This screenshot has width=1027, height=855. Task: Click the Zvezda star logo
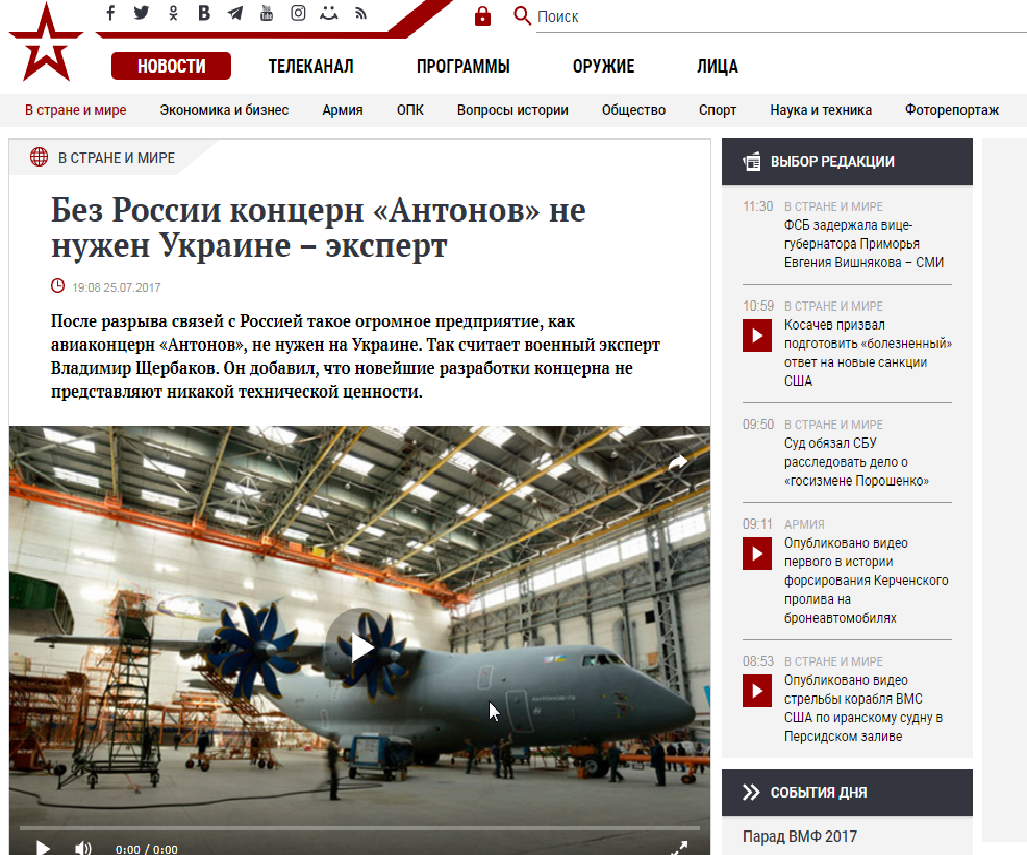coord(46,43)
